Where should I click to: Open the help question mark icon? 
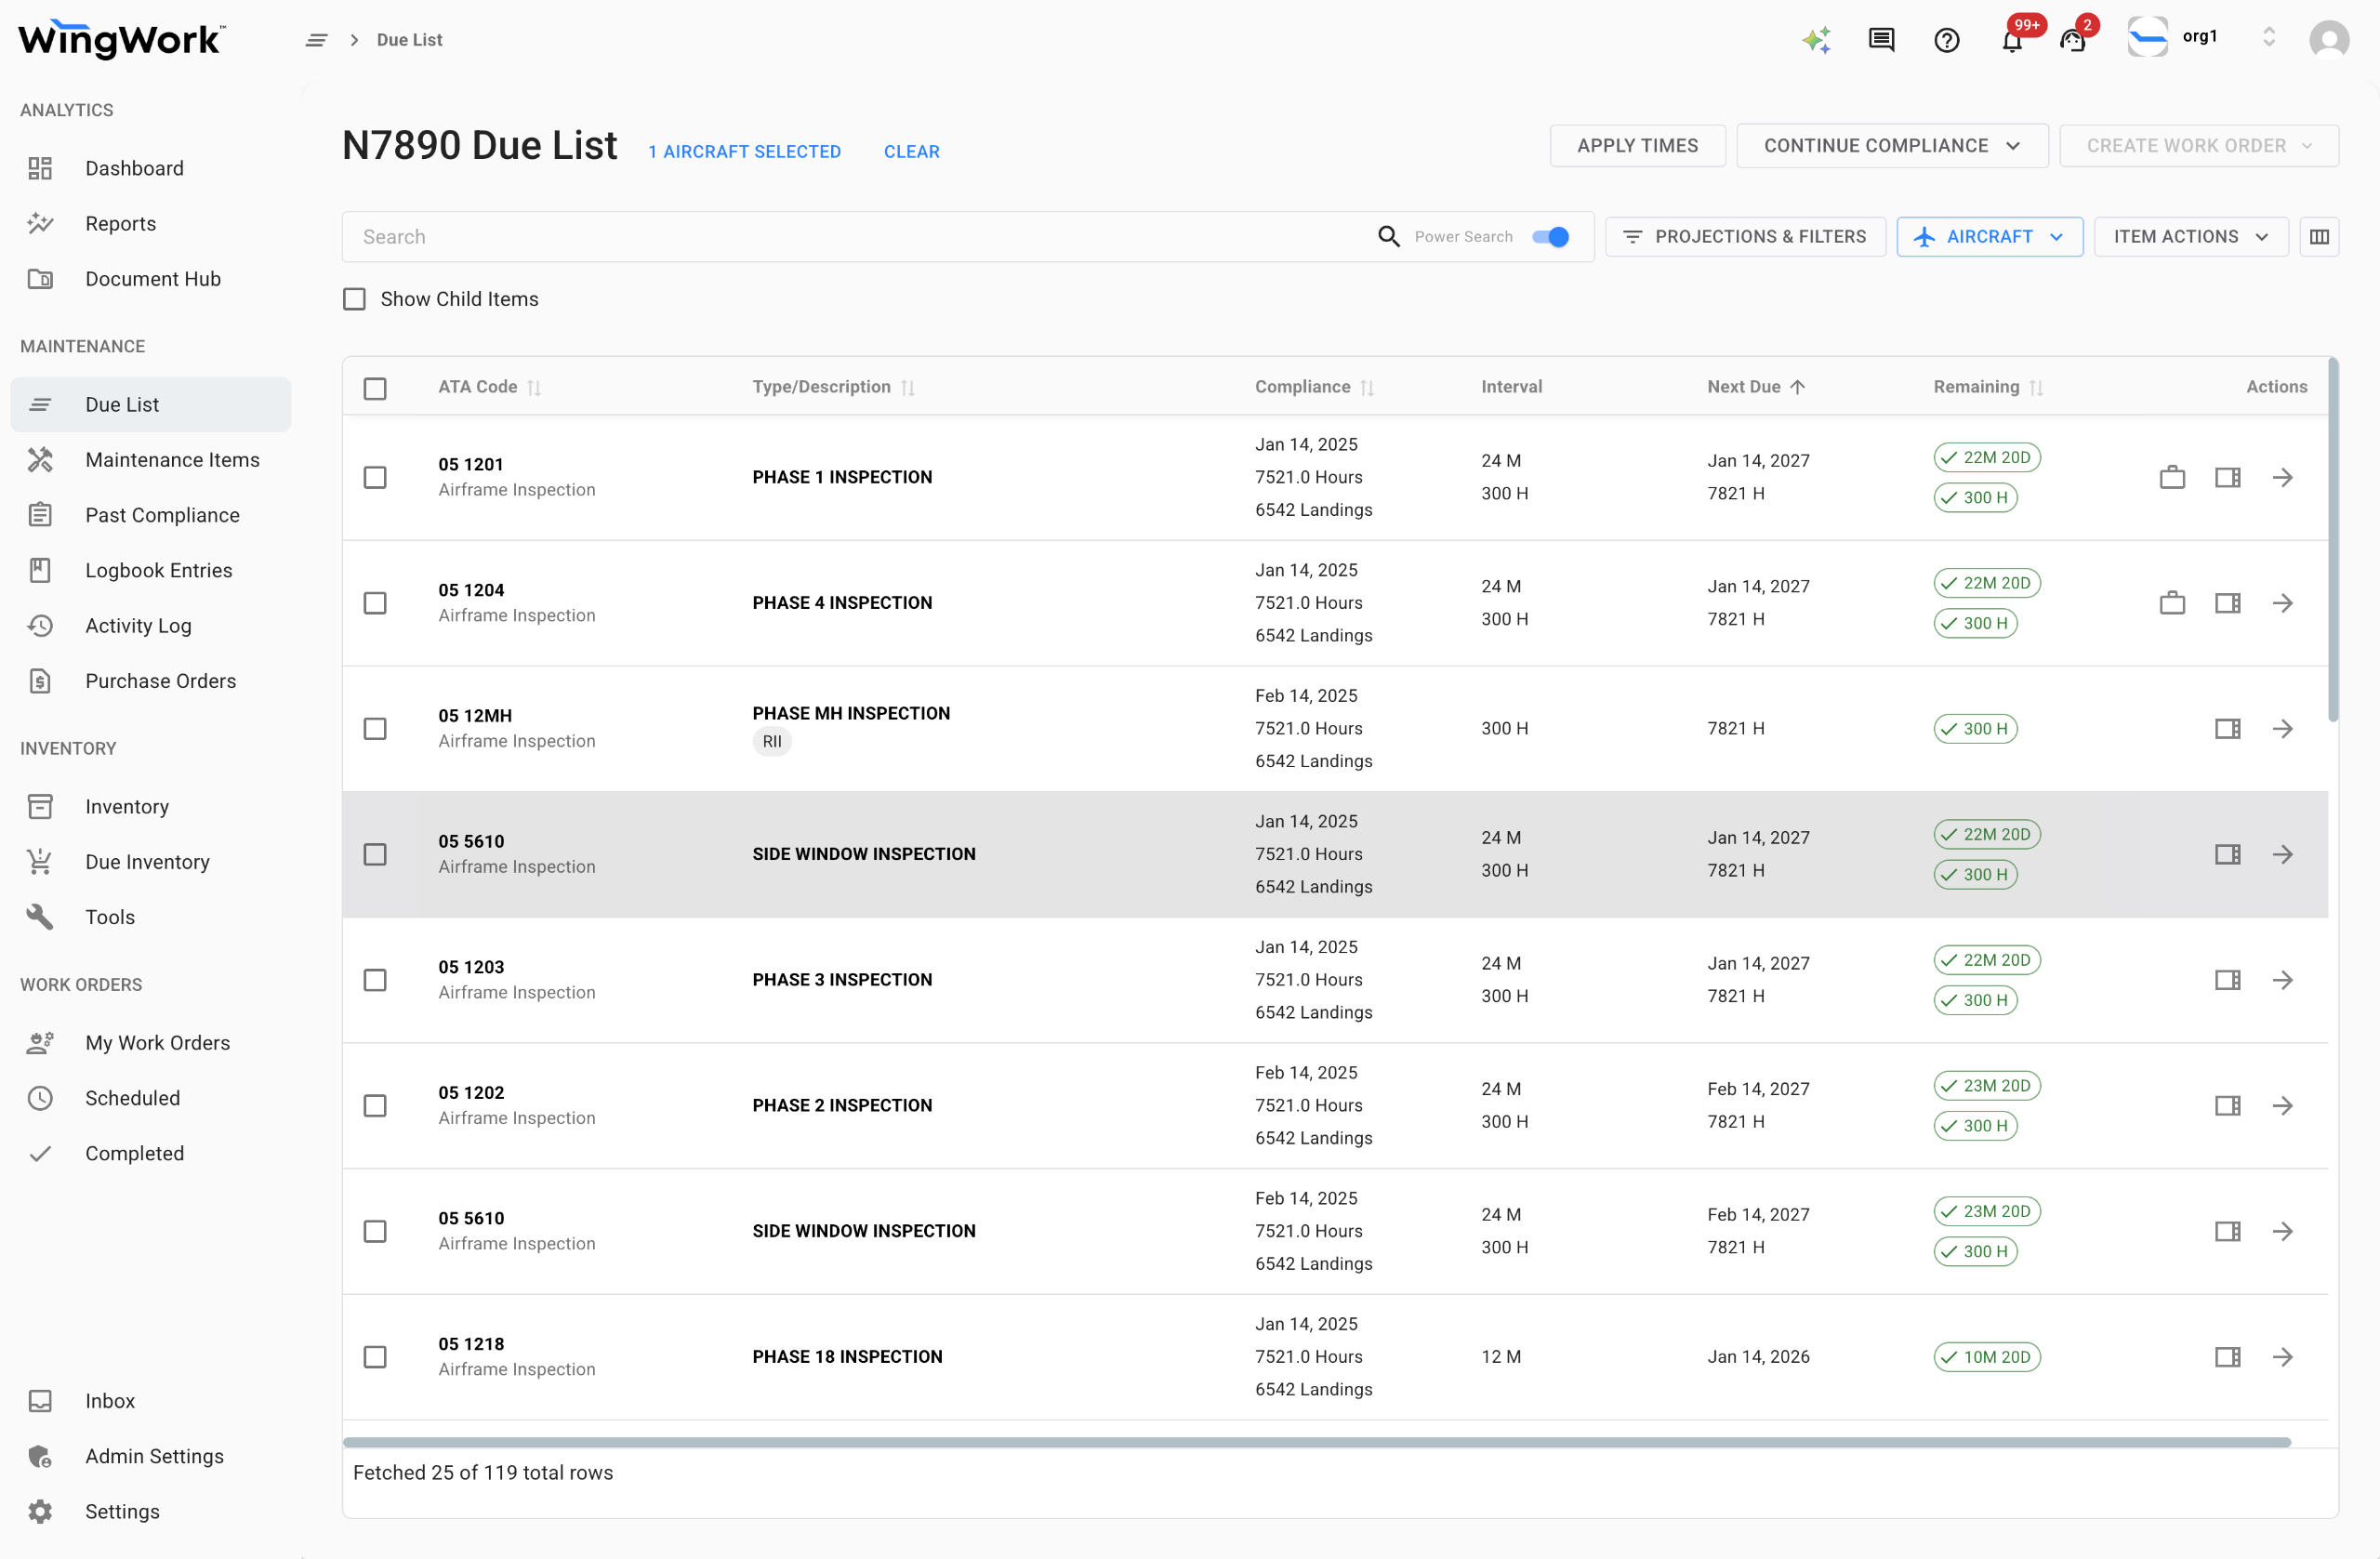click(1946, 40)
